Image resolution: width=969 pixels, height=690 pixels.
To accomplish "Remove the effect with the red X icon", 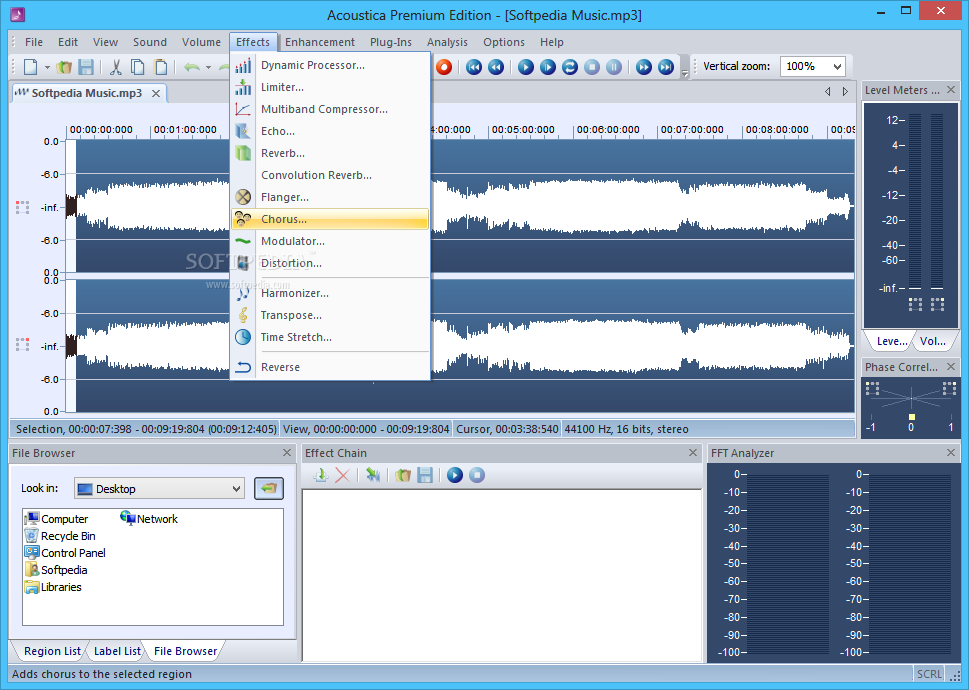I will pos(342,475).
